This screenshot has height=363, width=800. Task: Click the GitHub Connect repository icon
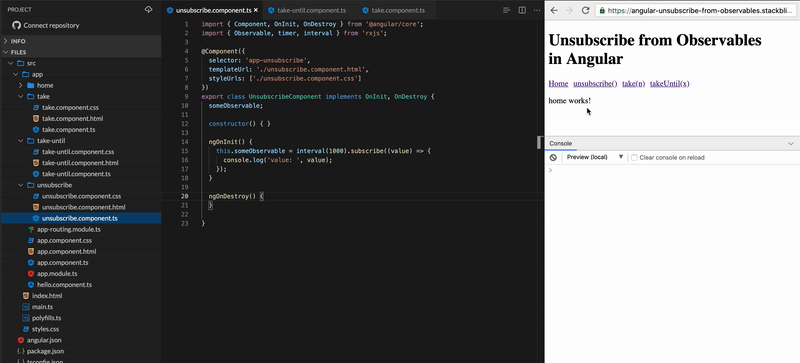(16, 25)
